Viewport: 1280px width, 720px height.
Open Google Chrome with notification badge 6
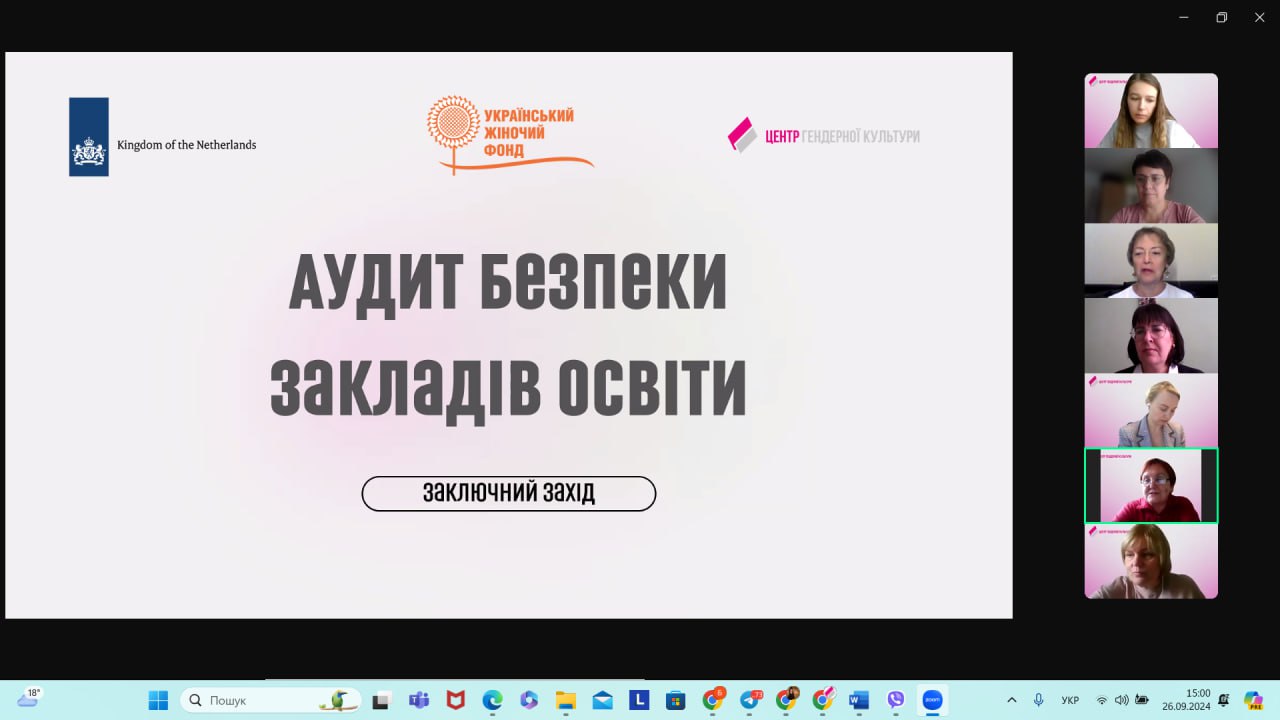pos(712,700)
